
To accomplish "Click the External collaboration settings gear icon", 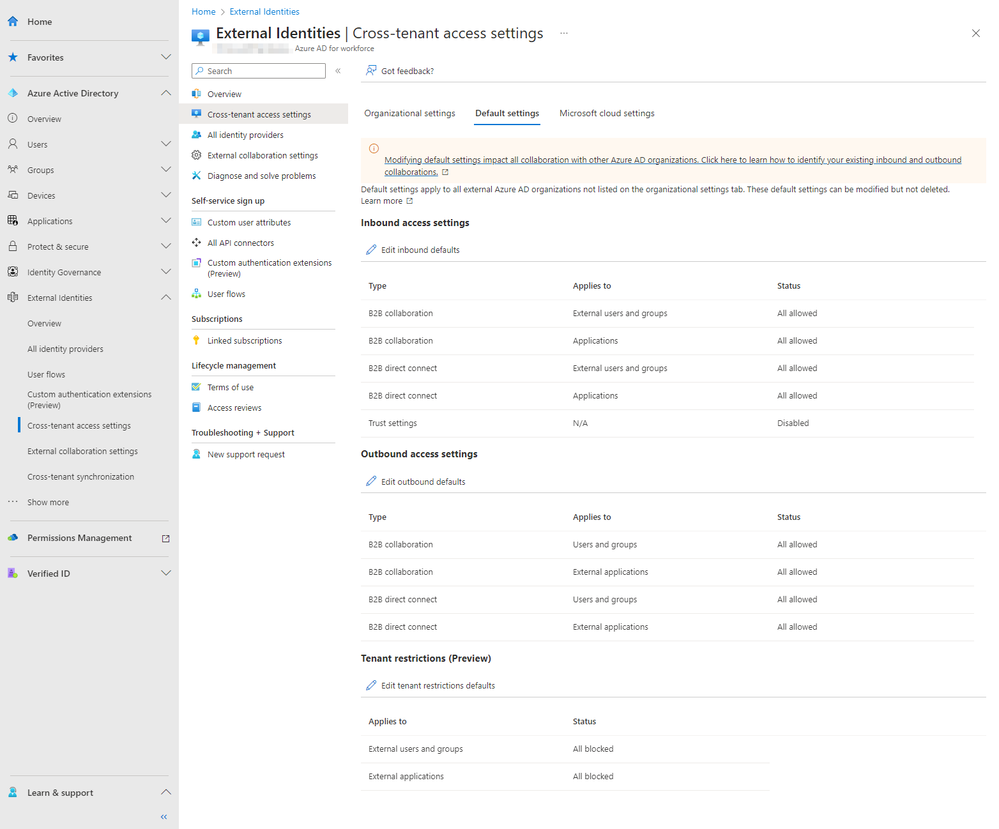I will point(197,156).
